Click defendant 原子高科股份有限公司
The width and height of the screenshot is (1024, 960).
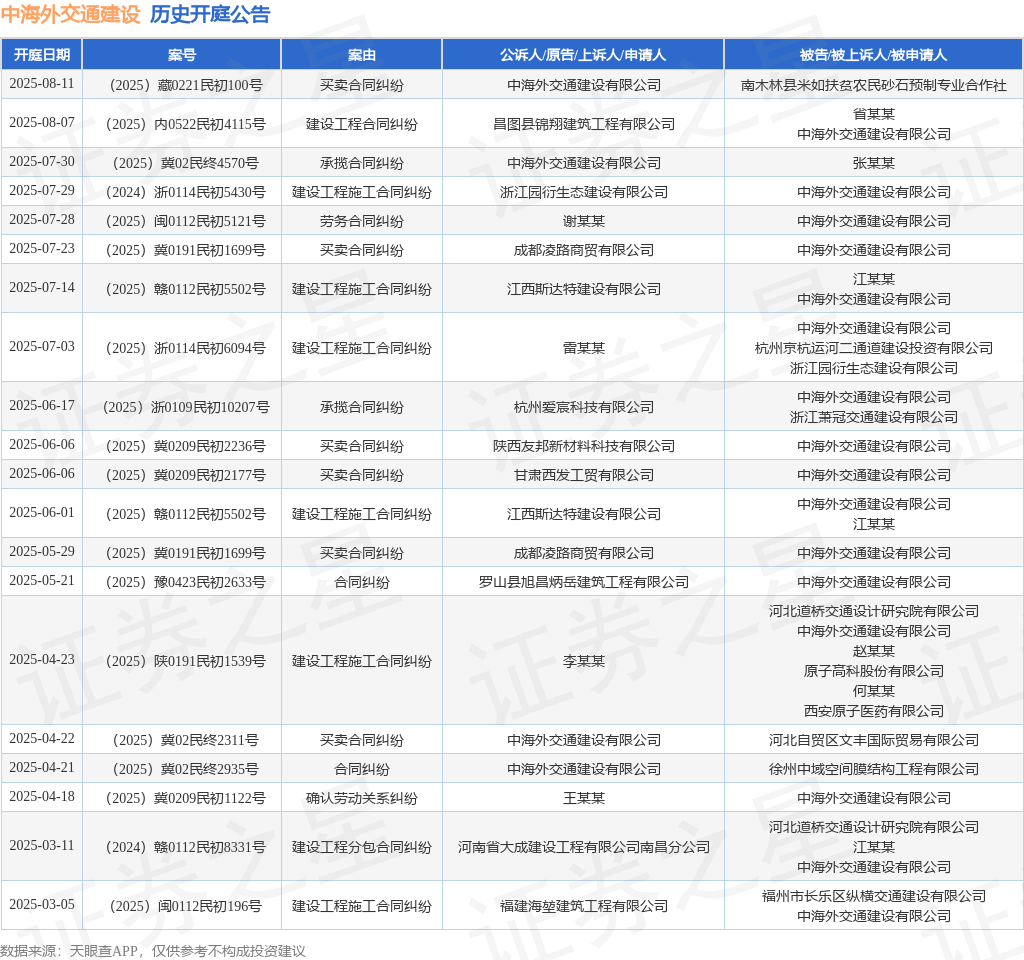pyautogui.click(x=874, y=671)
